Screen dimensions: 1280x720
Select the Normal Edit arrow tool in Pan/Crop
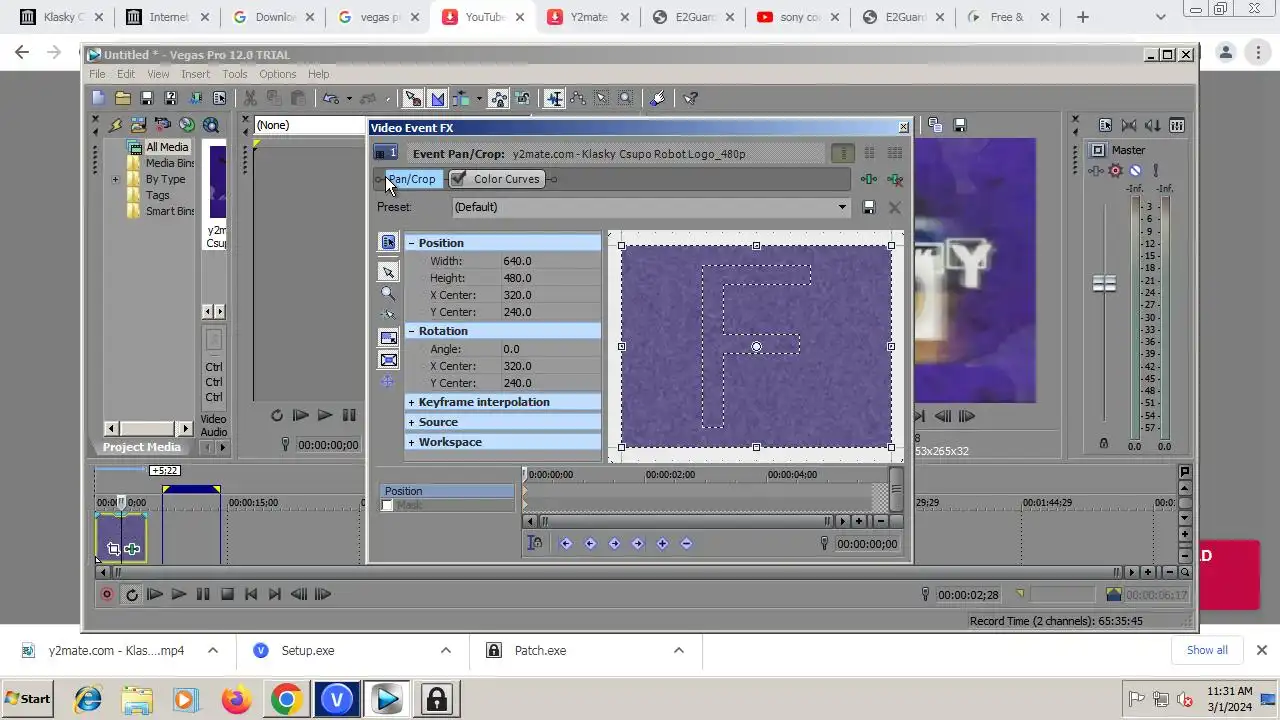pos(388,272)
